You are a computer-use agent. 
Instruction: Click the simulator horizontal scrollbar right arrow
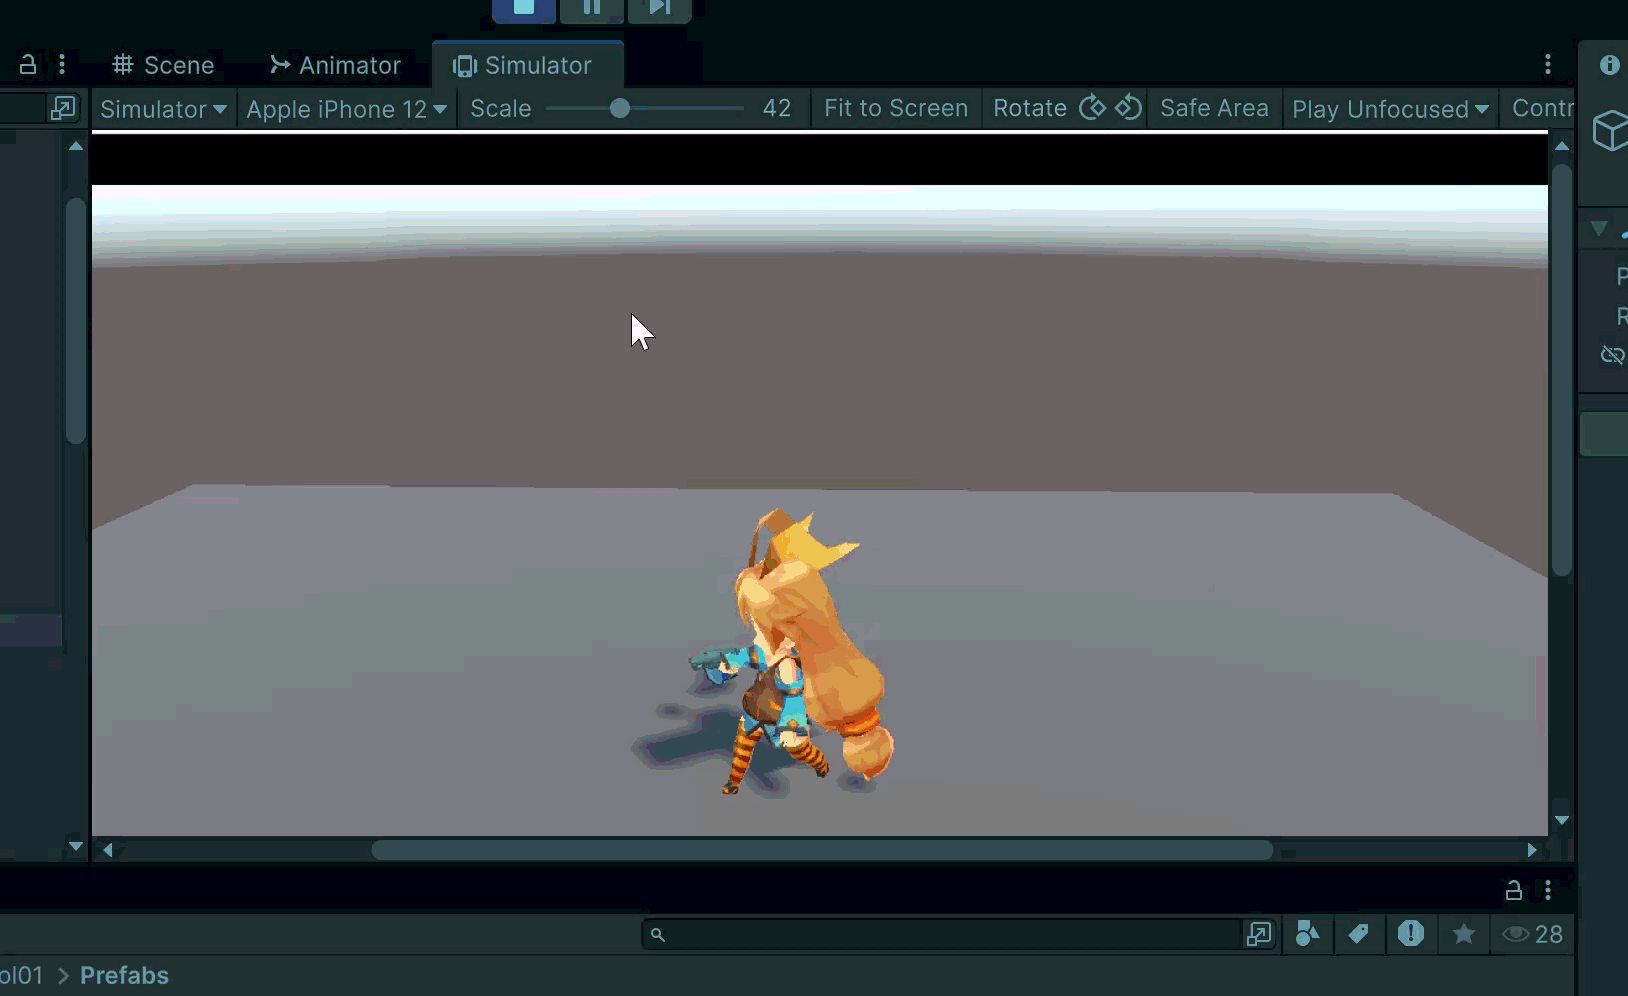point(1532,850)
